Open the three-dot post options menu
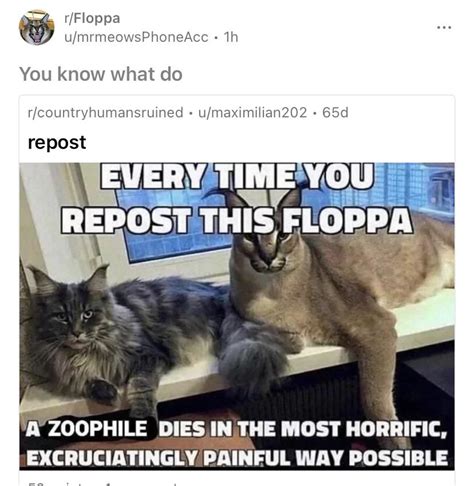Screen dimensions: 474x486 [444, 27]
